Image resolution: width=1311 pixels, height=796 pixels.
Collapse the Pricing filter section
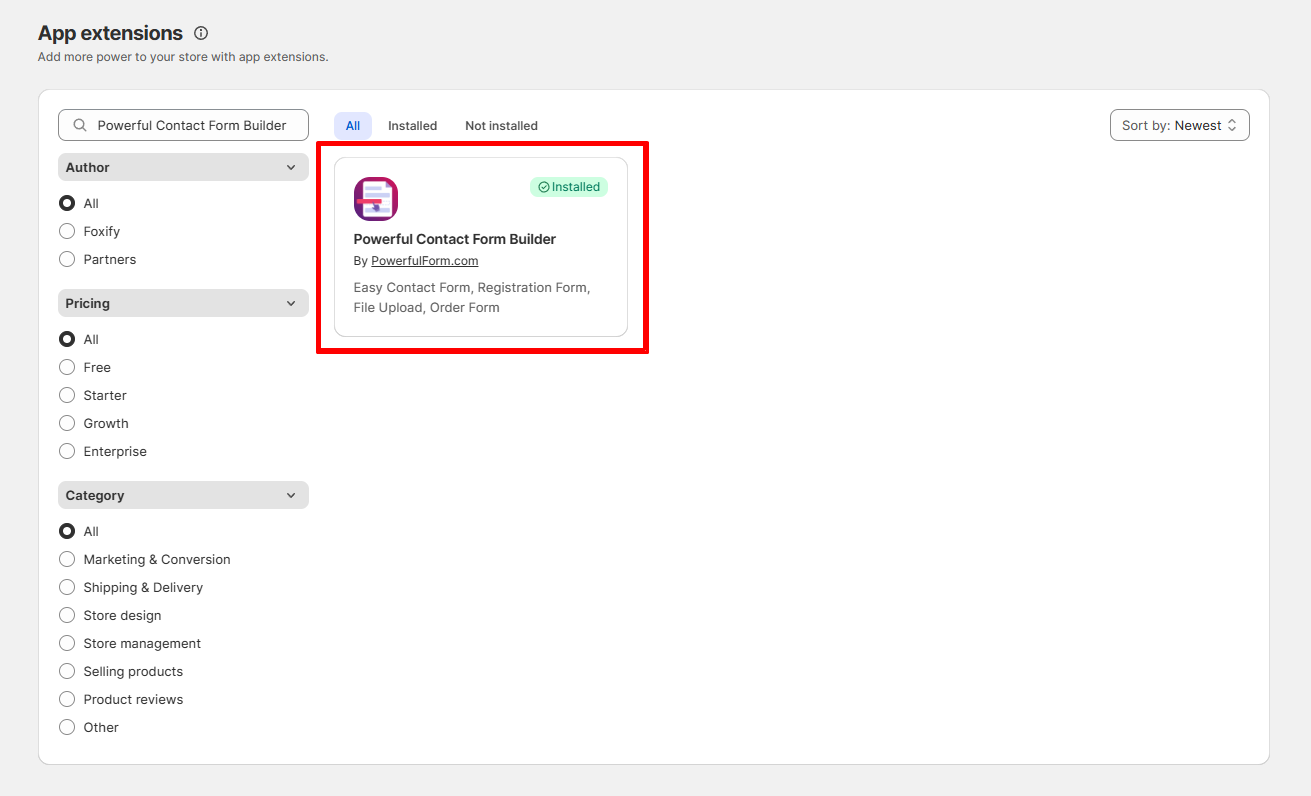point(183,303)
